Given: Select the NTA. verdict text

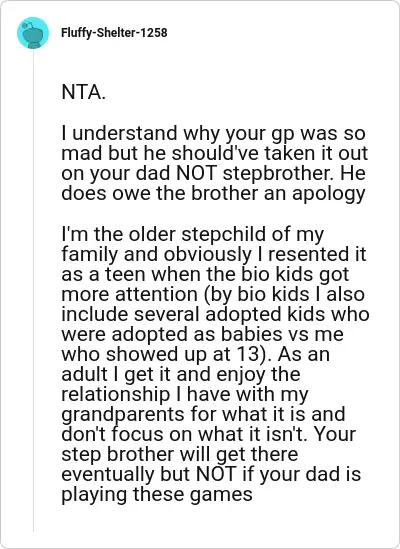Looking at the screenshot, I should coord(83,92).
